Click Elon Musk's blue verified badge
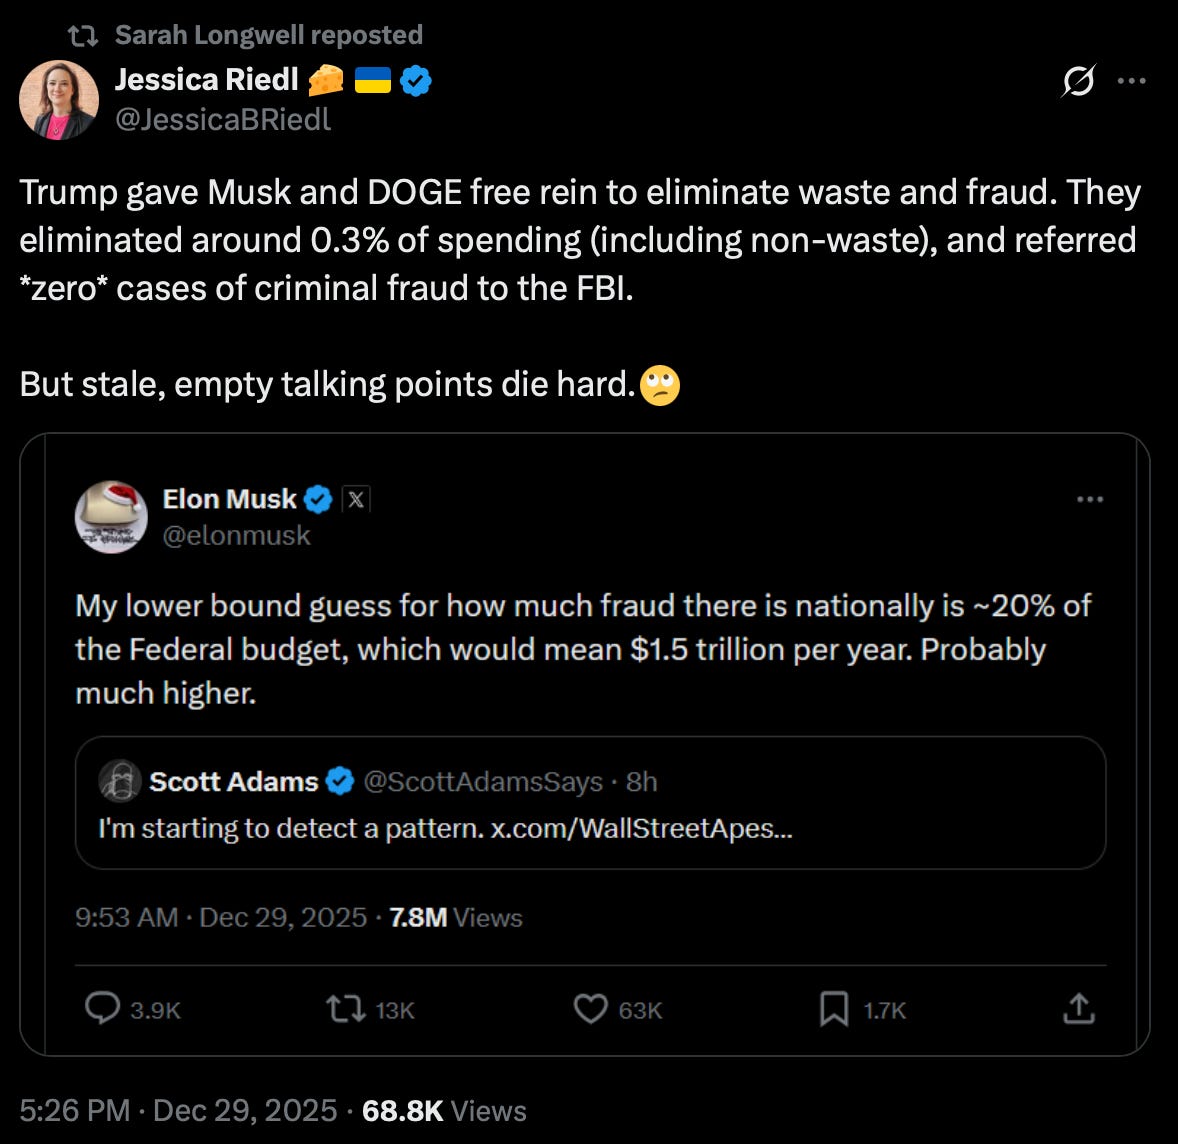This screenshot has height=1144, width=1178. 318,498
